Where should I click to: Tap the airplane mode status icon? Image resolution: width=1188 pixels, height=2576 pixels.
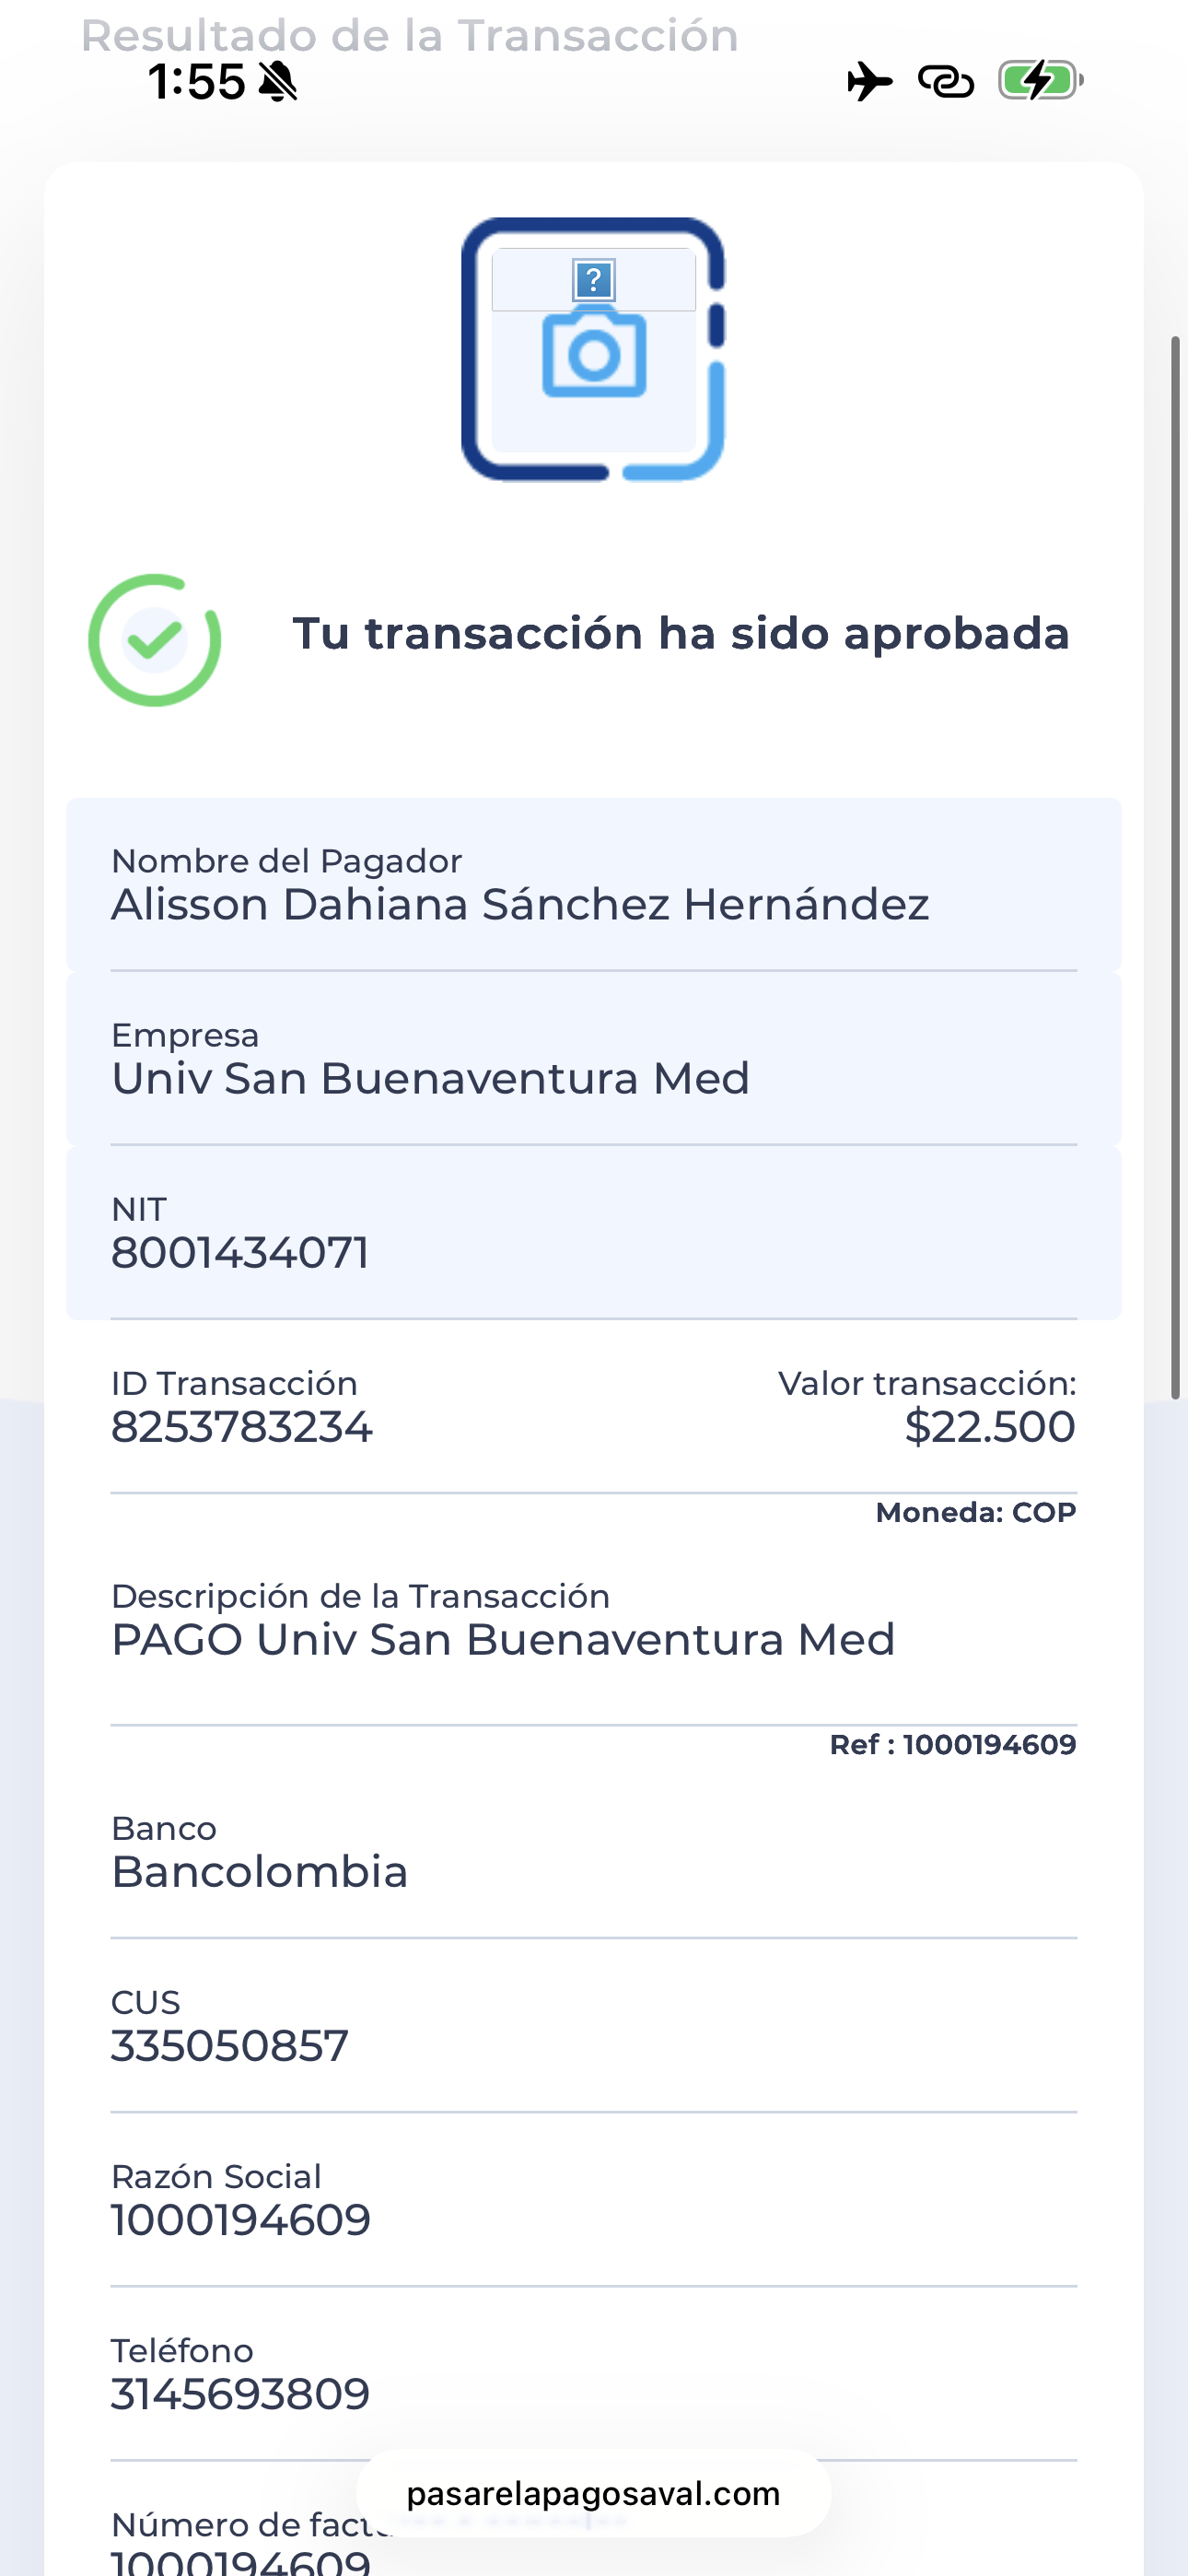869,81
